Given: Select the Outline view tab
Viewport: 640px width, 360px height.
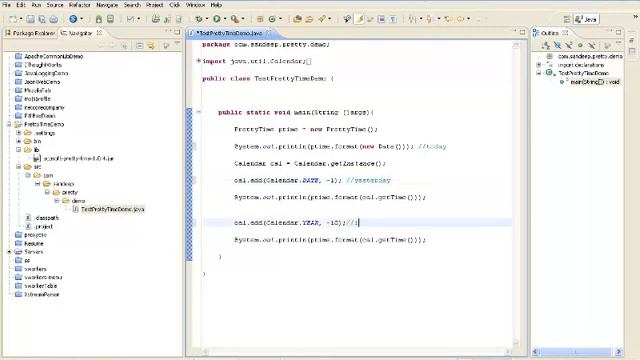Looking at the screenshot, I should [x=550, y=33].
